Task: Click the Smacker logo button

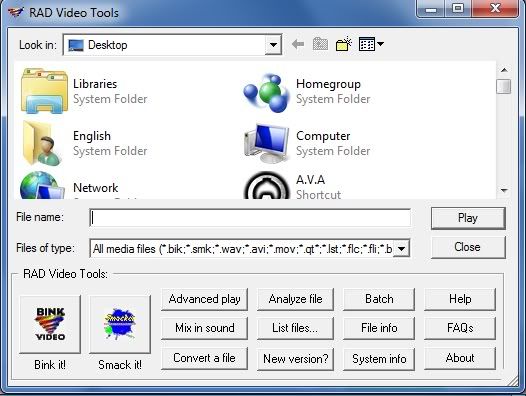Action: click(120, 324)
